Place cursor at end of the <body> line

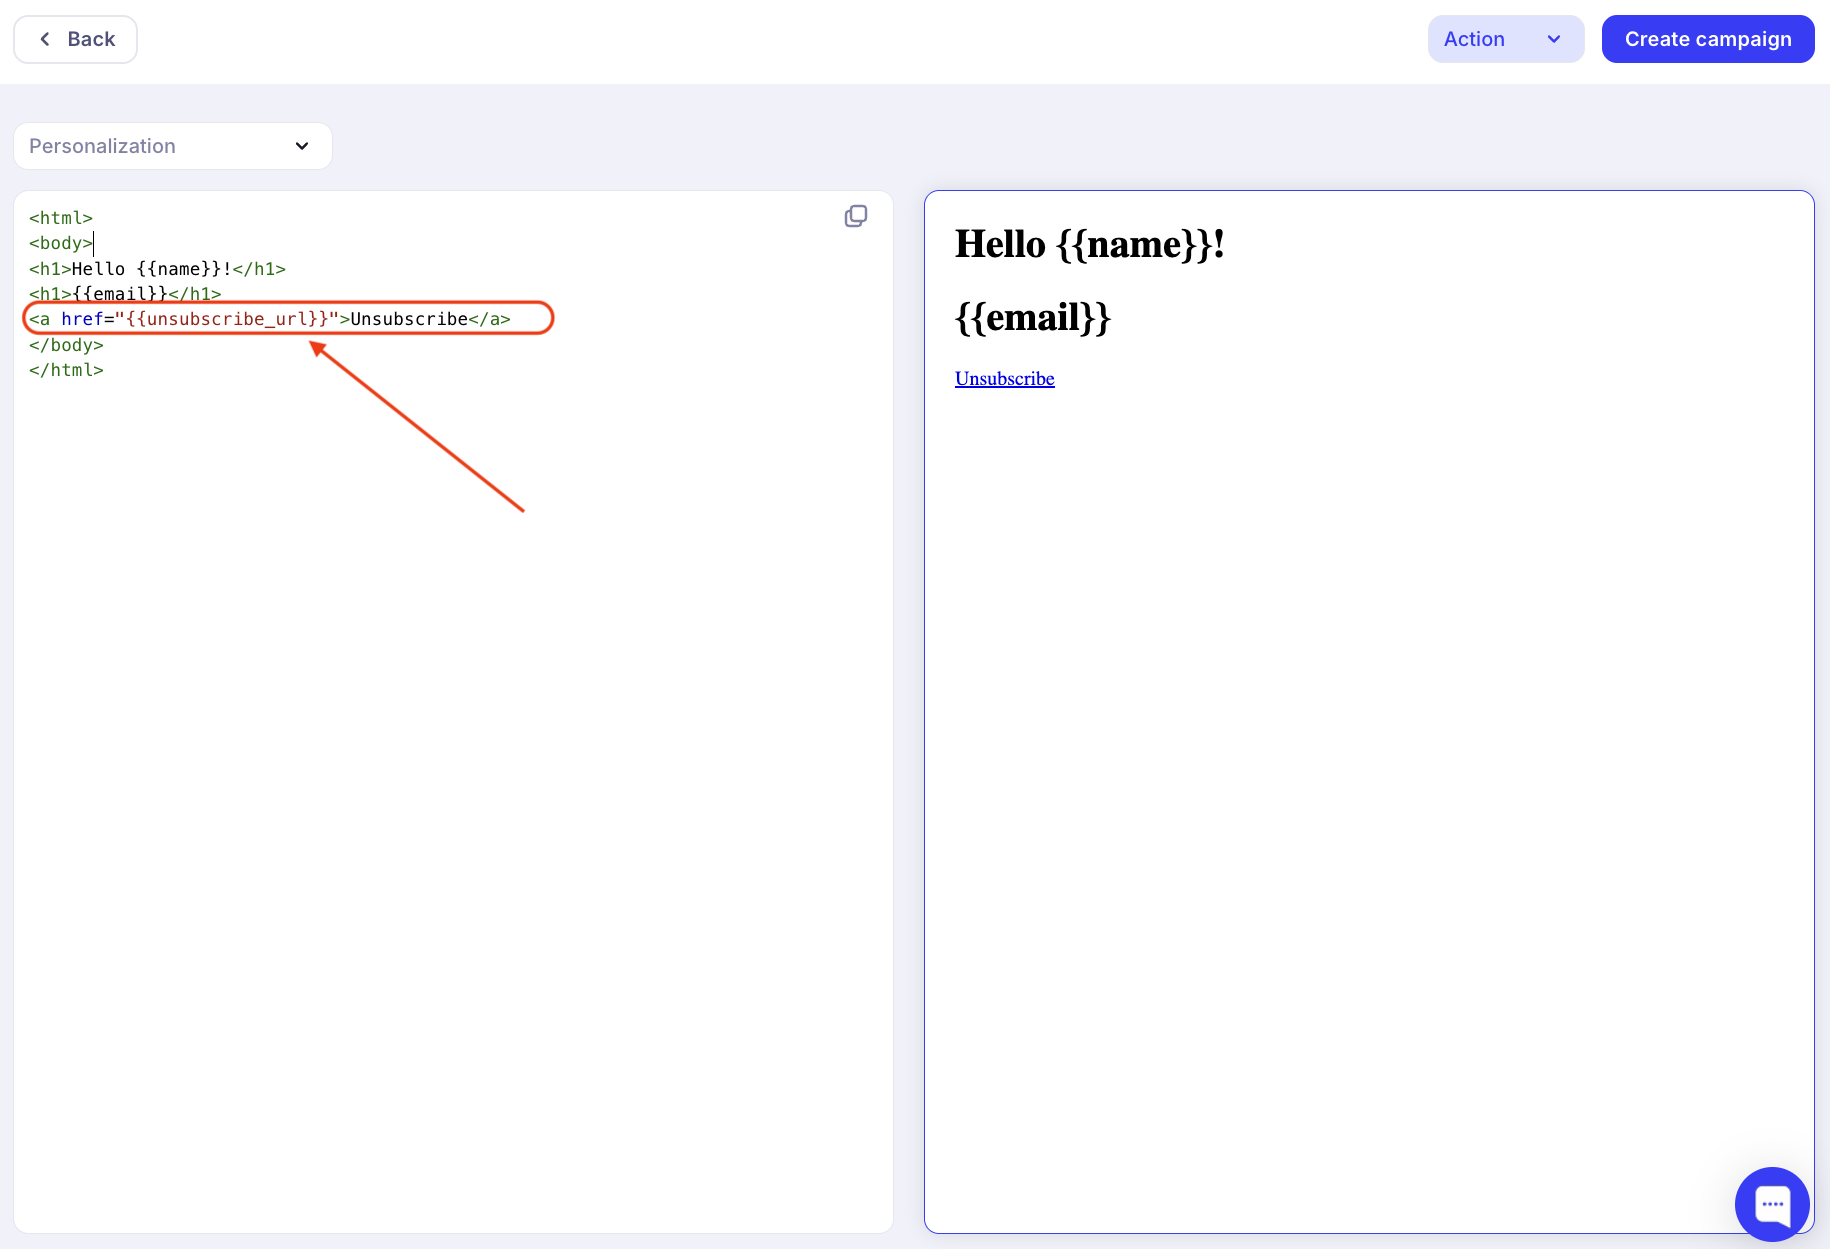(x=93, y=243)
